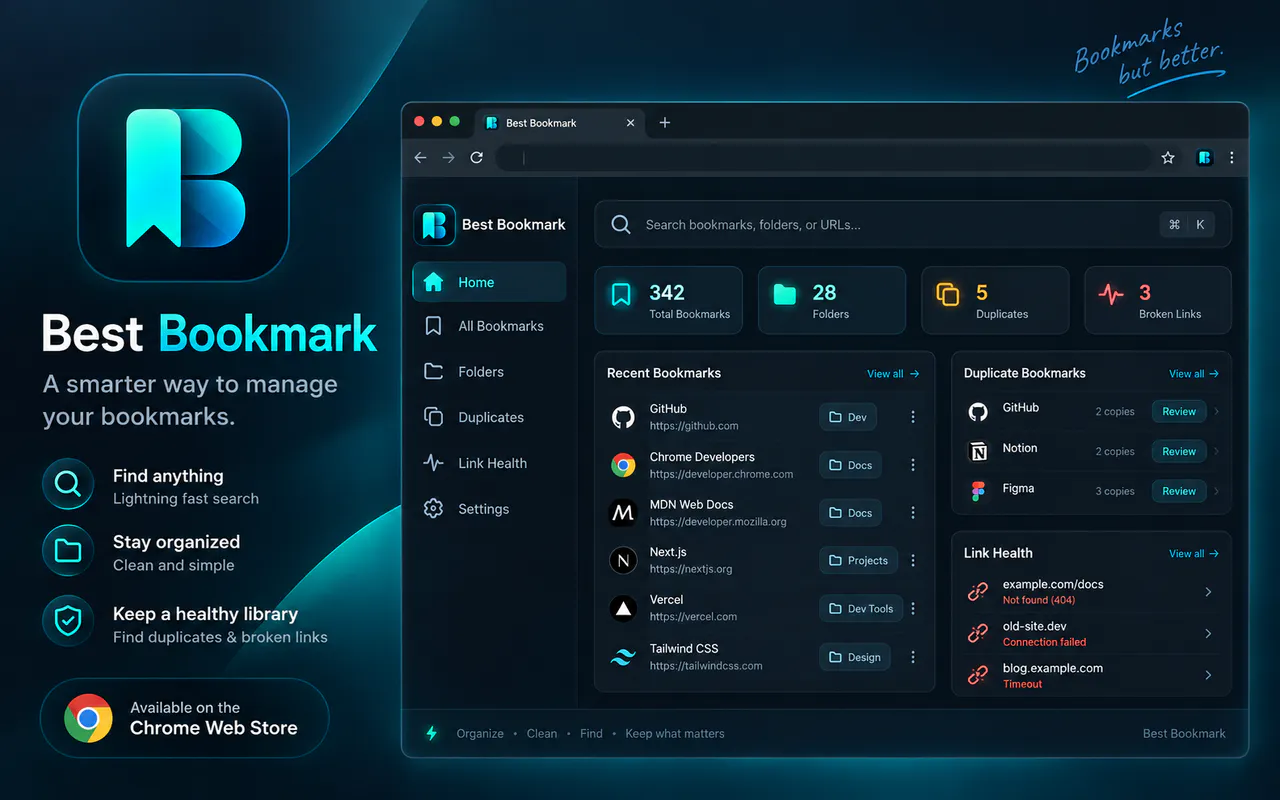Bookmark this page with the star icon

[x=1168, y=157]
